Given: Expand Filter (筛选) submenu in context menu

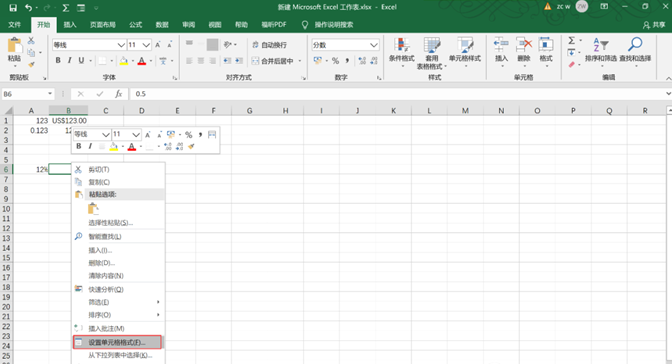Looking at the screenshot, I should coord(118,302).
